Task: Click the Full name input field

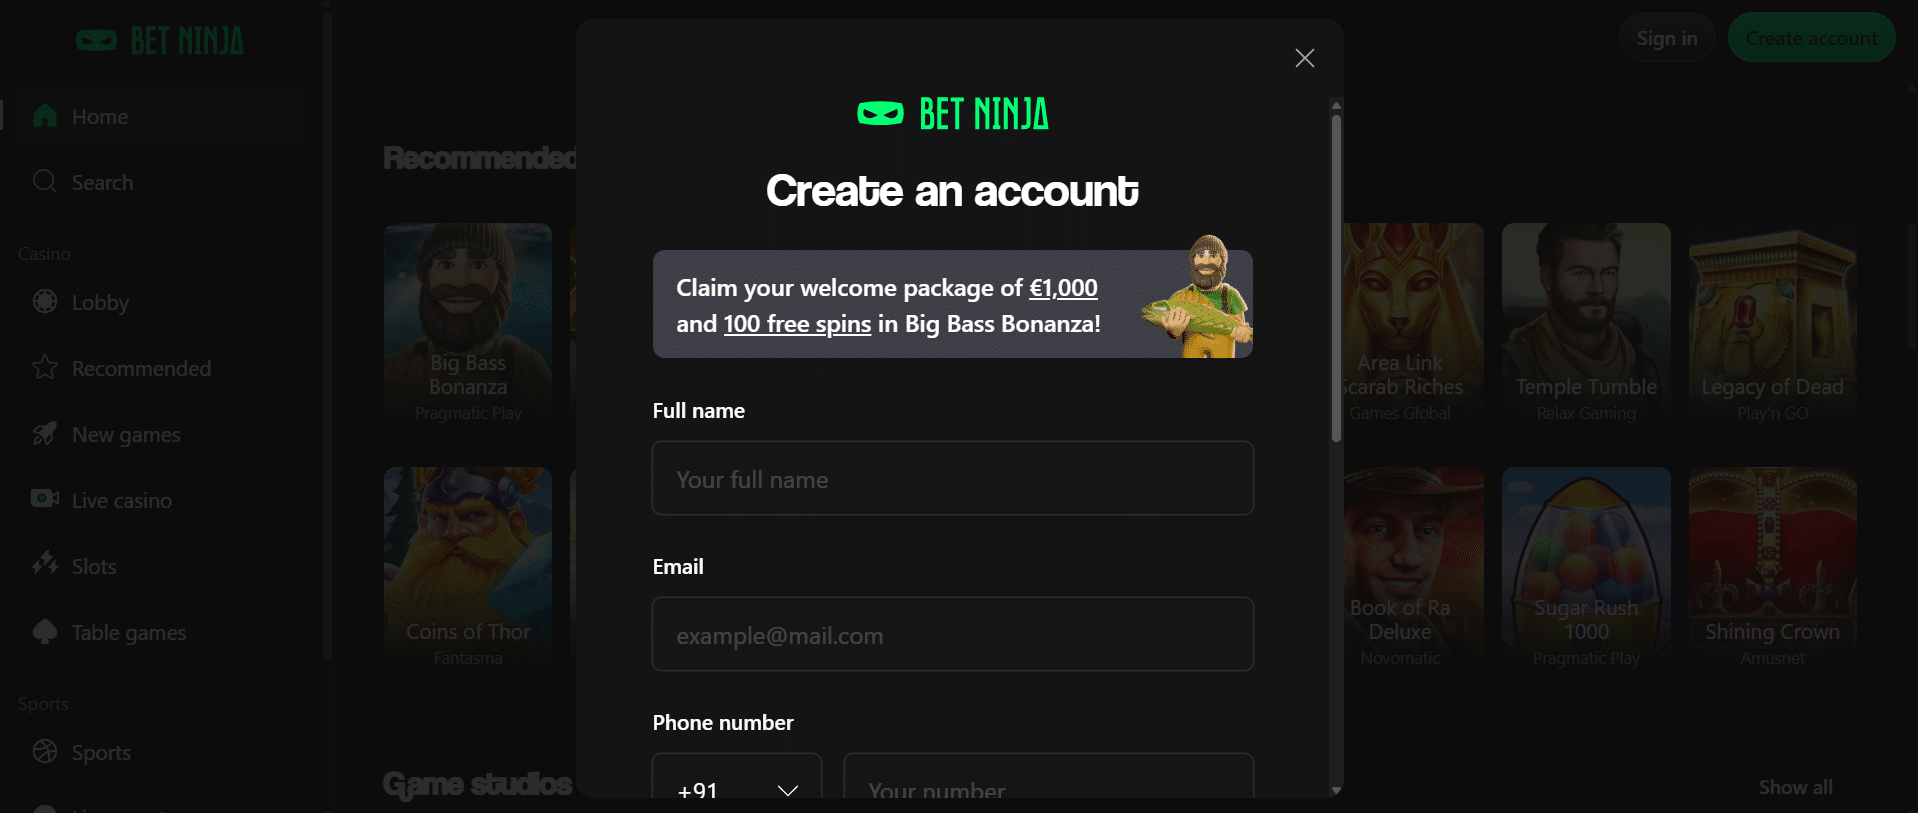Action: click(952, 479)
